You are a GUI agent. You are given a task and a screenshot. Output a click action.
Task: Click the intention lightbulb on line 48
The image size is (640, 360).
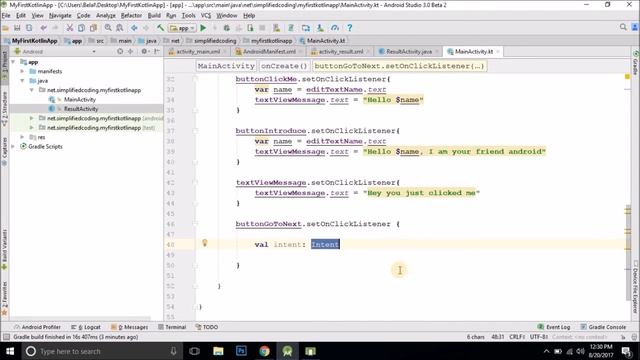coord(205,243)
